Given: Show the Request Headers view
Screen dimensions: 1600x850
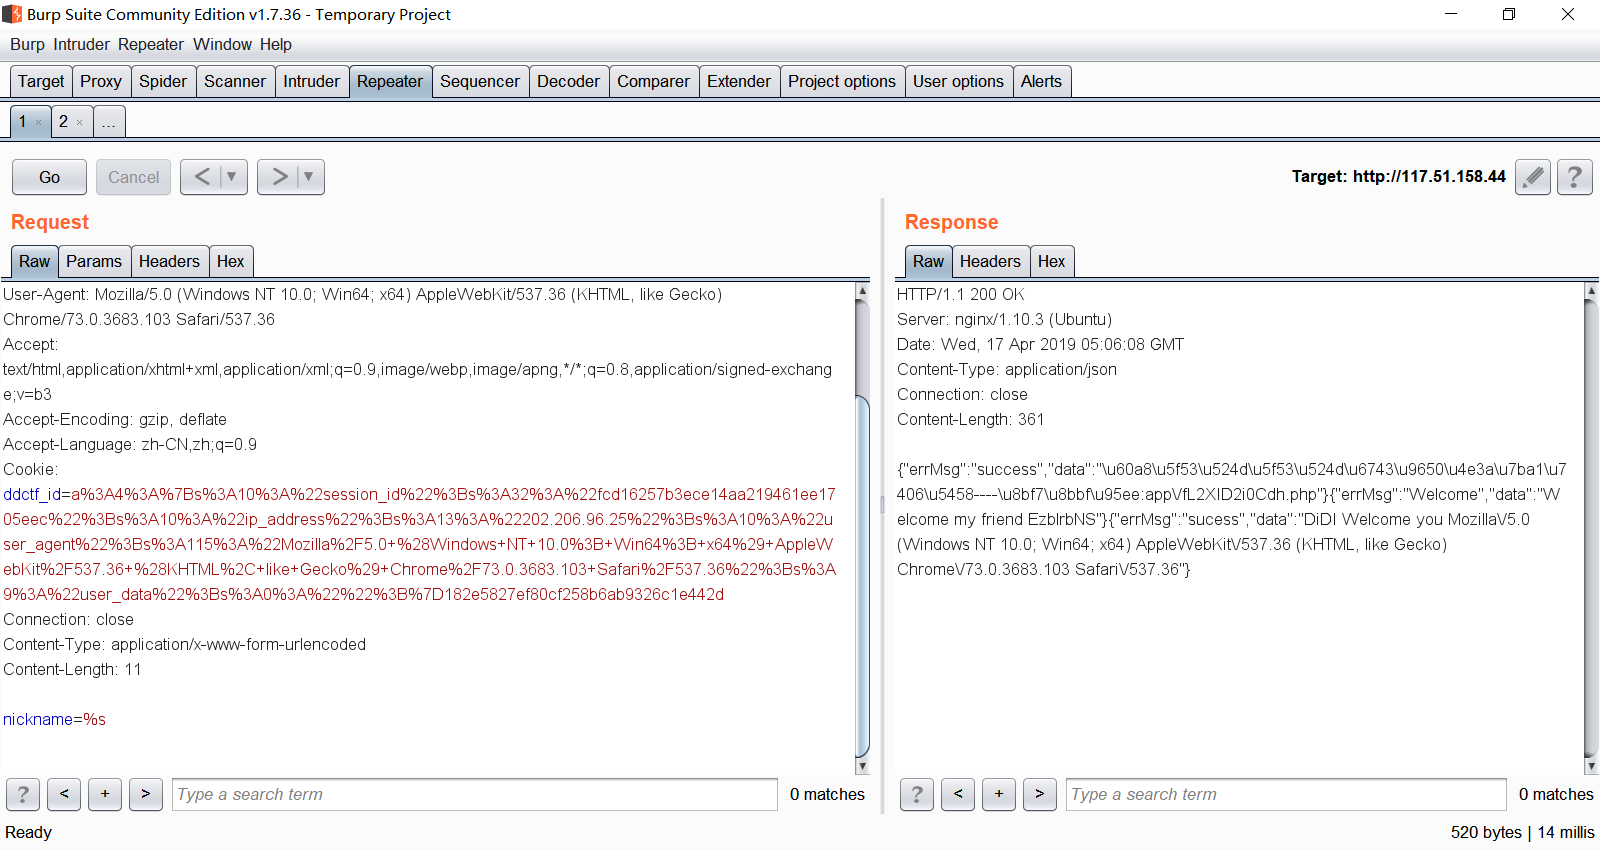Looking at the screenshot, I should pyautogui.click(x=169, y=262).
